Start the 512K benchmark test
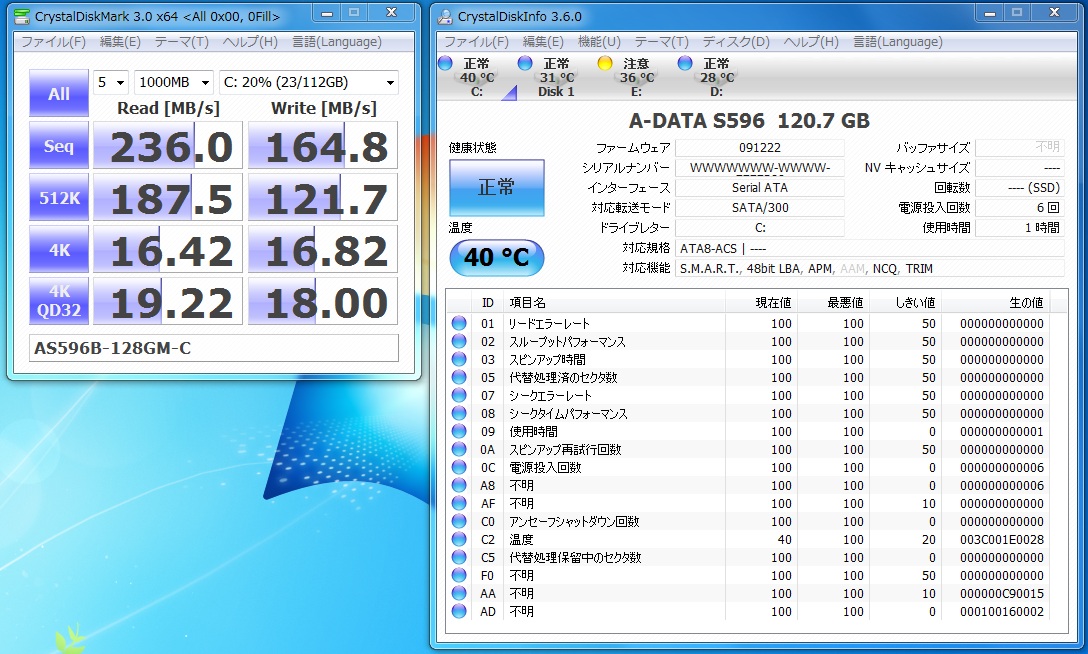 59,198
